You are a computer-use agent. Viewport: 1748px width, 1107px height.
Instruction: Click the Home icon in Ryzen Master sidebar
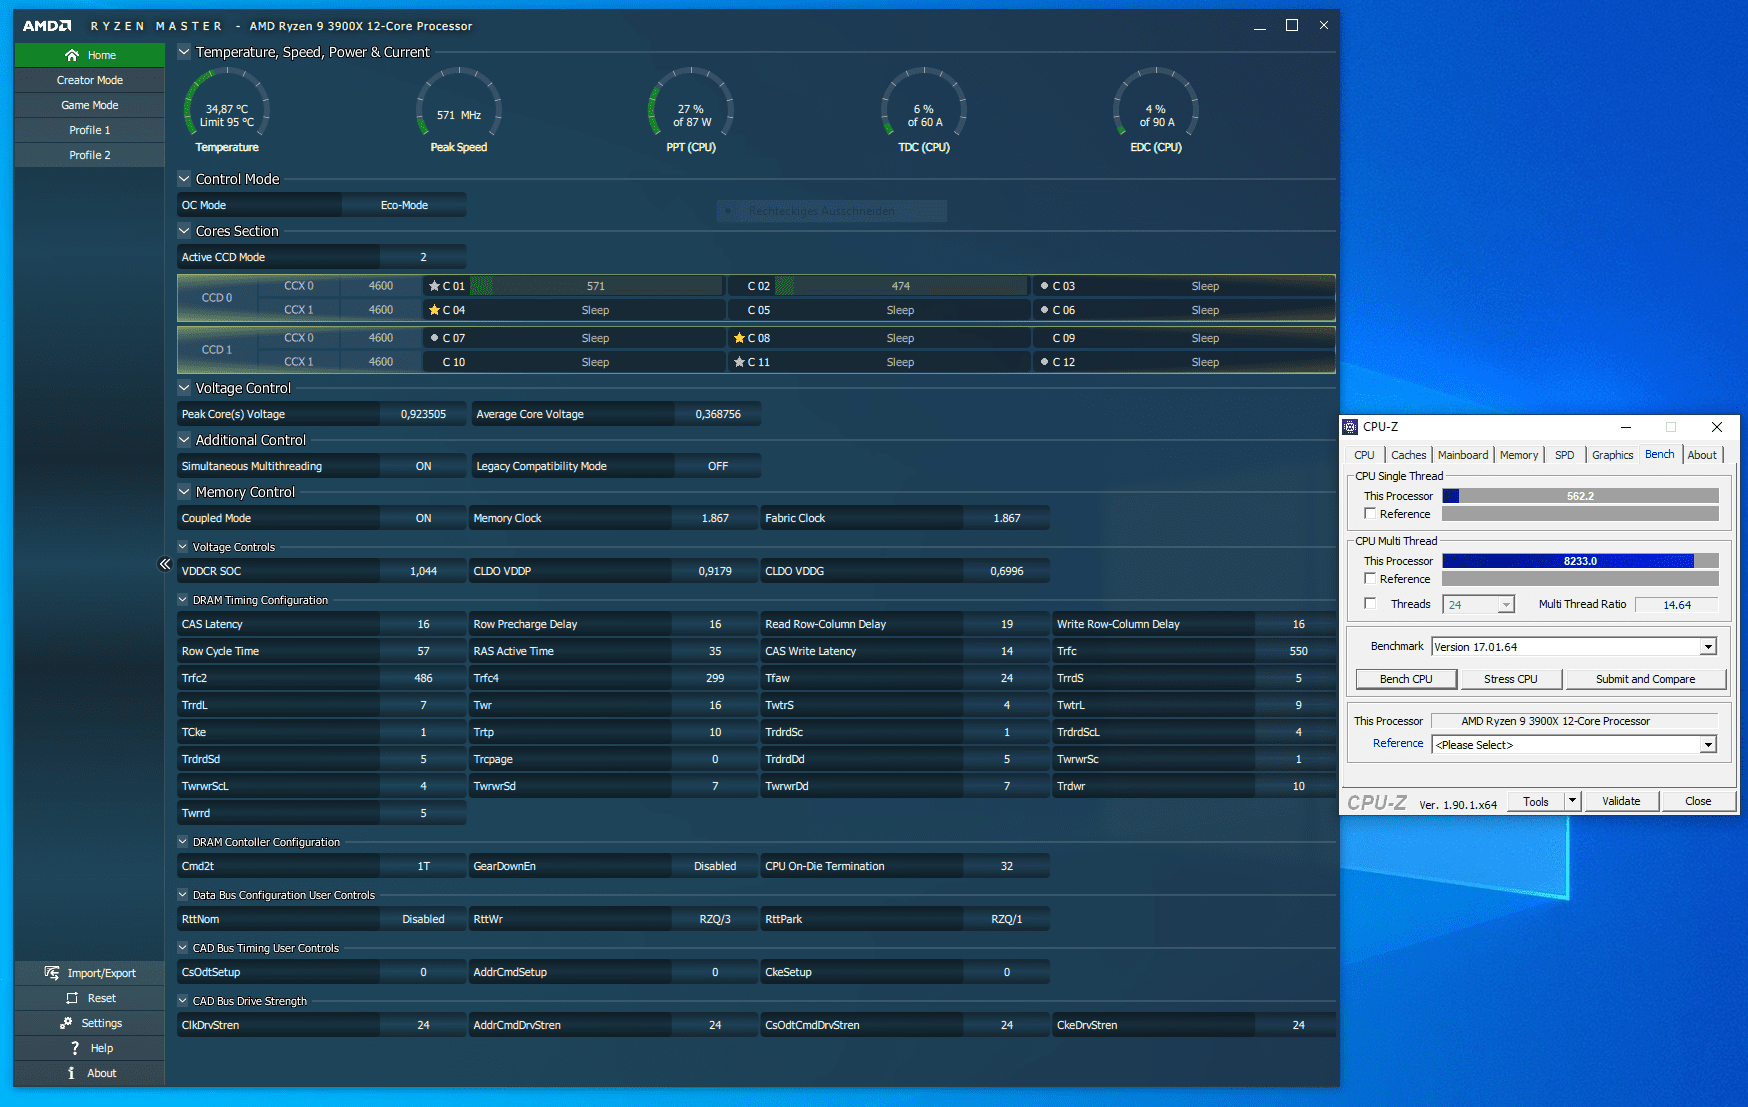point(72,55)
